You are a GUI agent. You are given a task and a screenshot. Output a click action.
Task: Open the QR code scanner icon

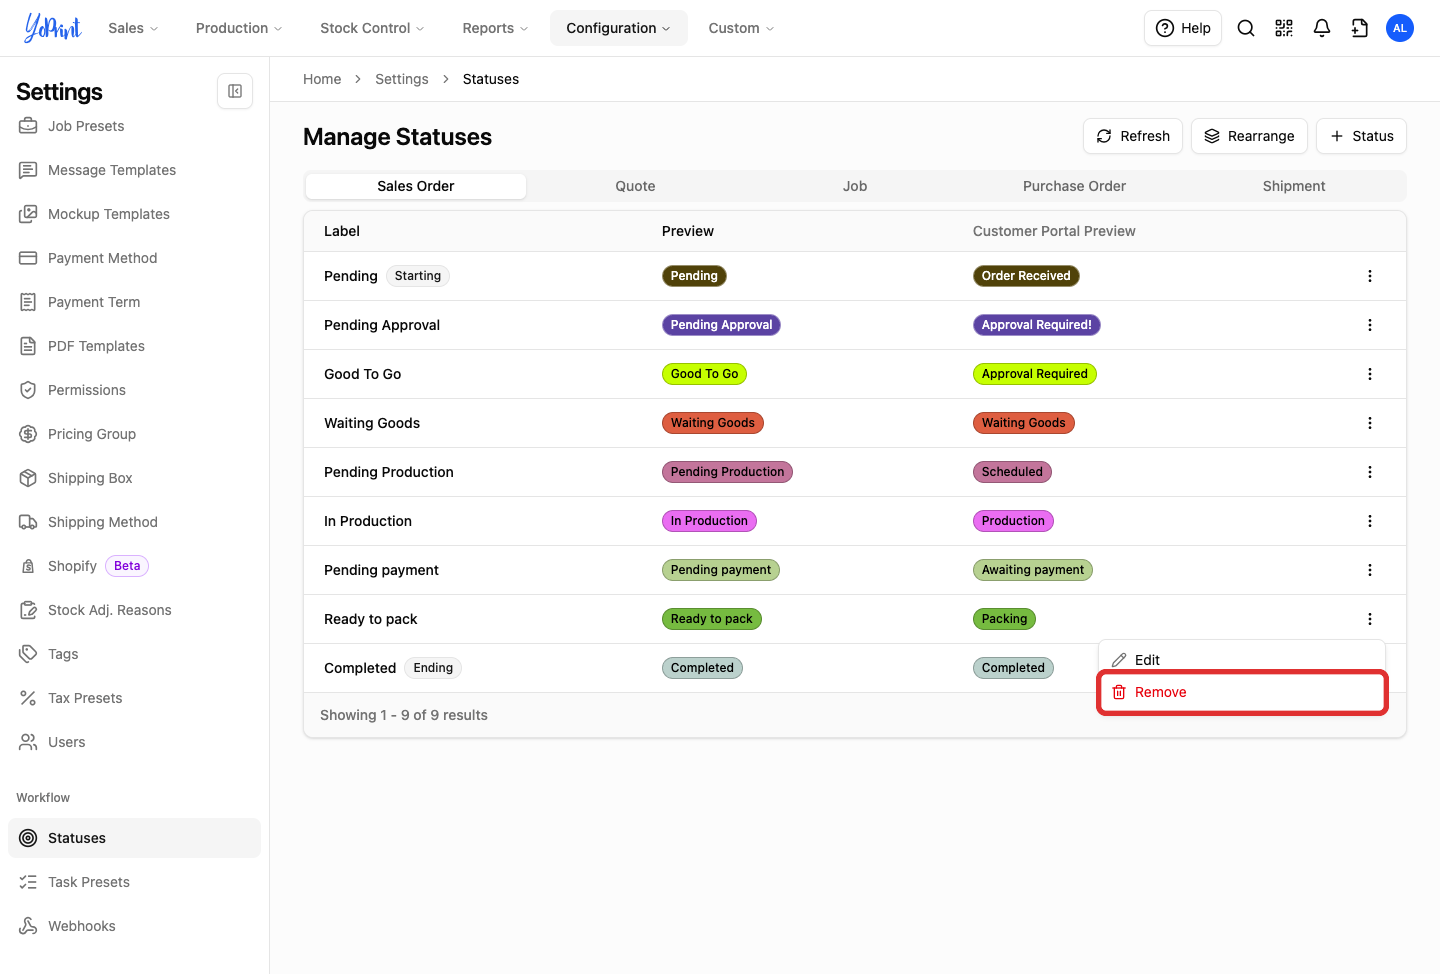click(1284, 28)
